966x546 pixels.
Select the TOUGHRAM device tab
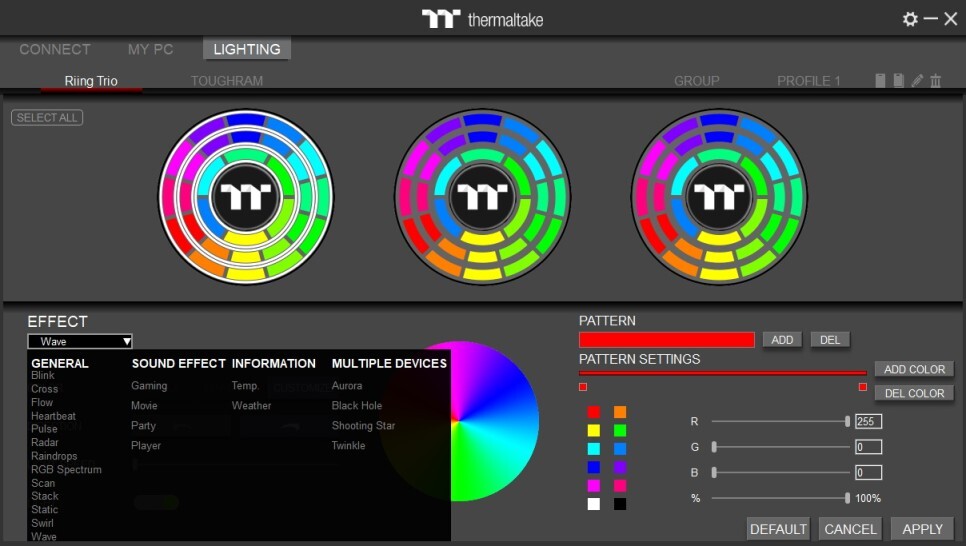[x=227, y=81]
